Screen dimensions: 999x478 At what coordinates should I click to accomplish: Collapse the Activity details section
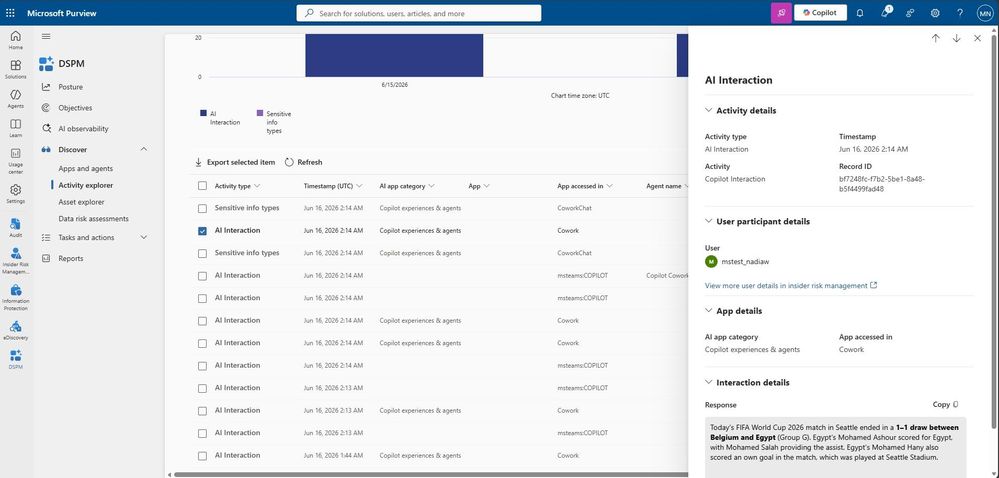pos(708,110)
